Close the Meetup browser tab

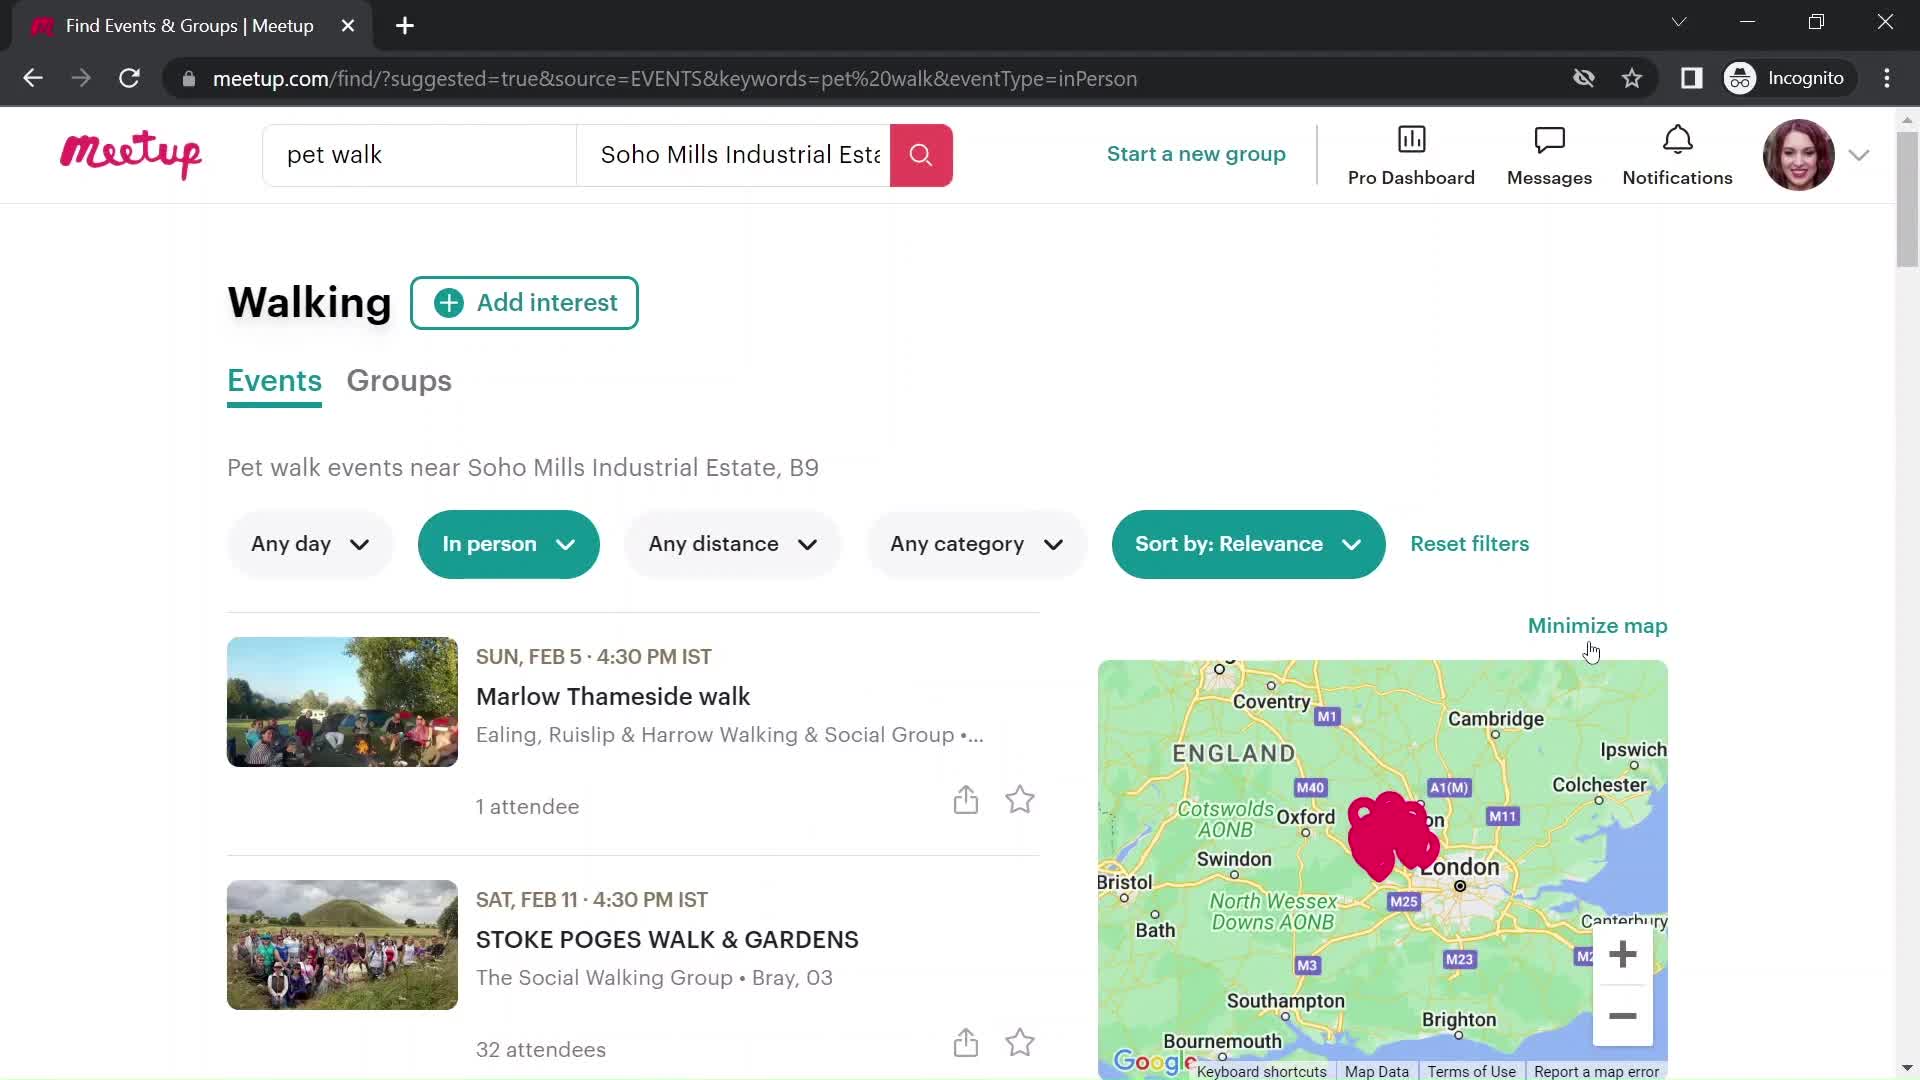[x=348, y=26]
